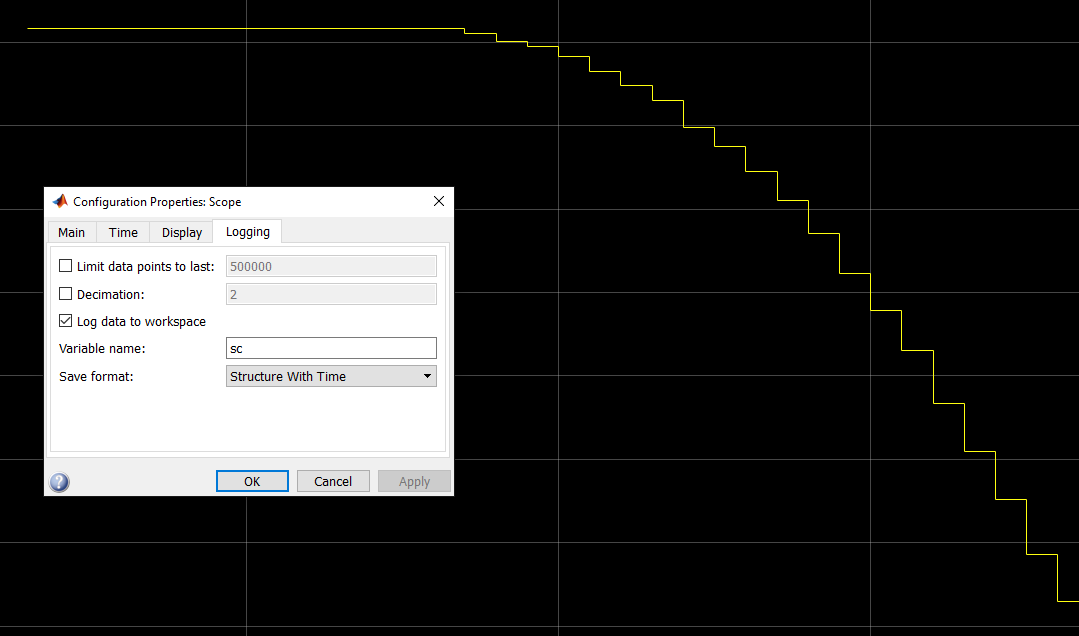
Task: Toggle the Decimation checkbox
Action: pos(66,294)
